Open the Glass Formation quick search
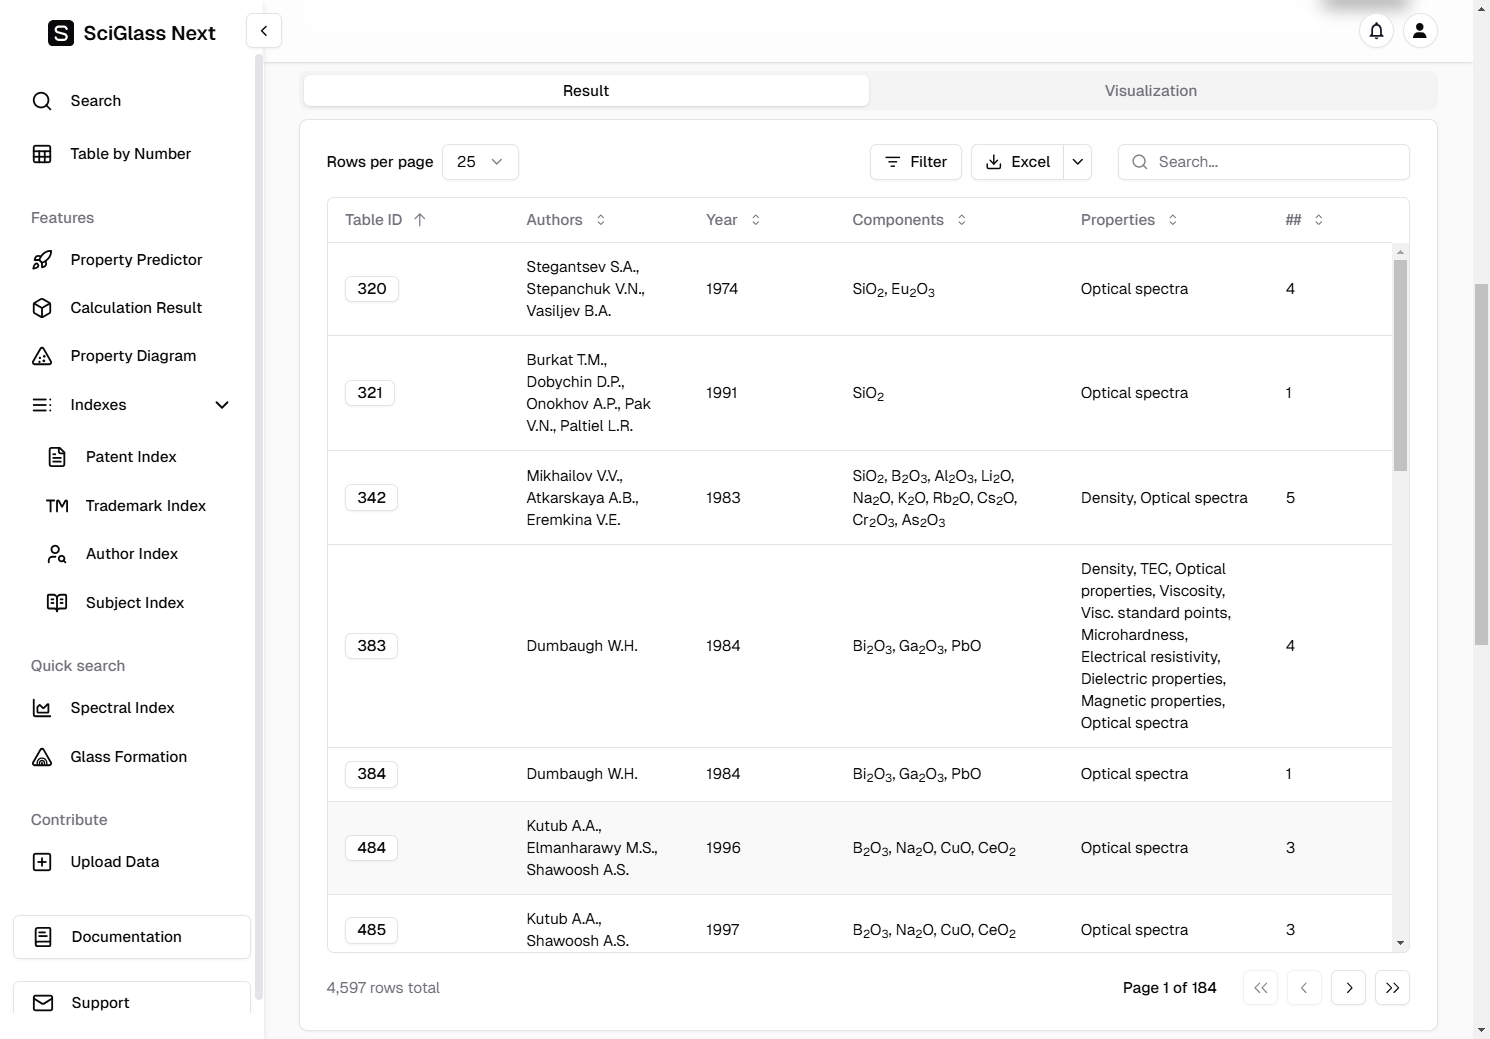1490x1039 pixels. [x=128, y=757]
